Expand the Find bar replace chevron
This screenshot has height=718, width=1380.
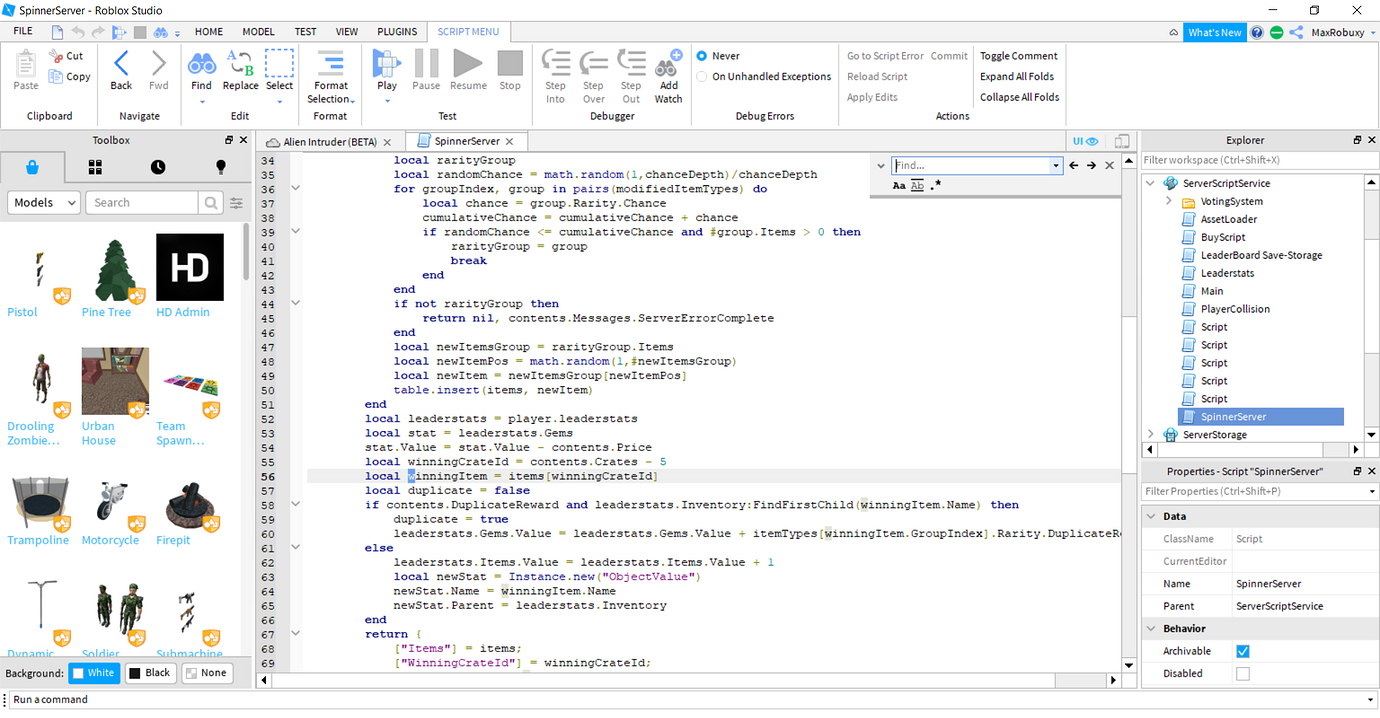881,166
